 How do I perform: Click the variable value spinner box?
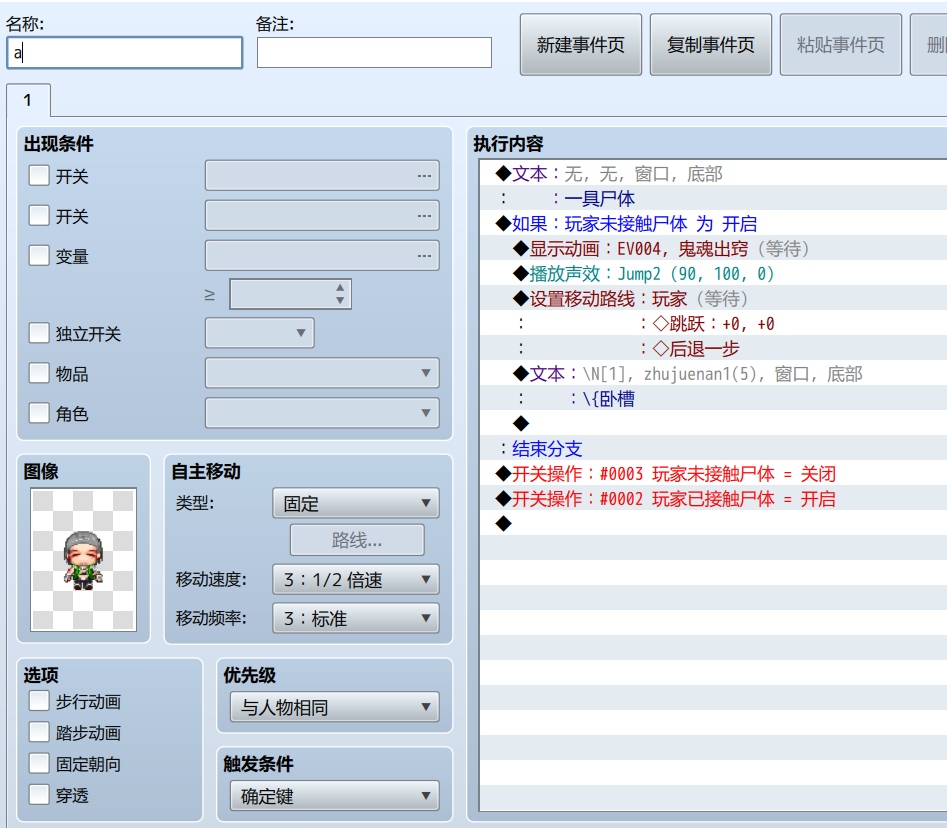point(290,294)
